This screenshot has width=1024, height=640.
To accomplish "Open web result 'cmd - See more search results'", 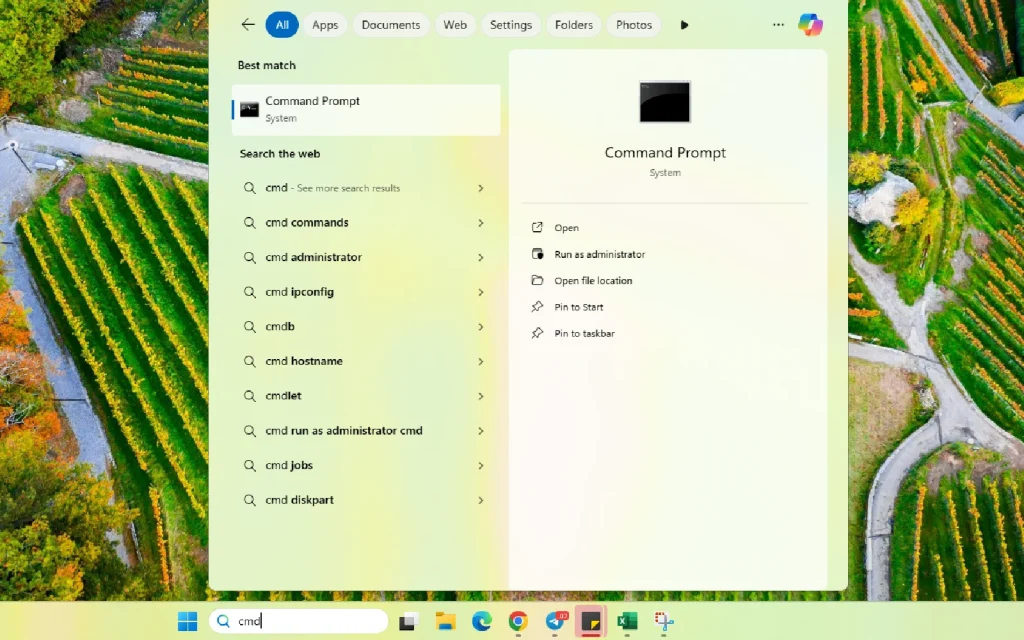I will [x=366, y=188].
